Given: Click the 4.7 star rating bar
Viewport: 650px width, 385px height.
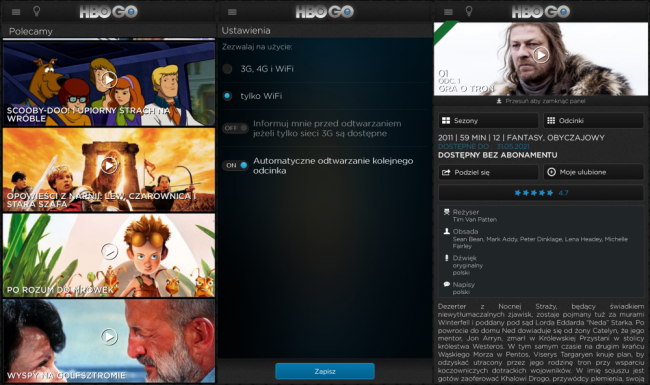Looking at the screenshot, I should (541, 193).
